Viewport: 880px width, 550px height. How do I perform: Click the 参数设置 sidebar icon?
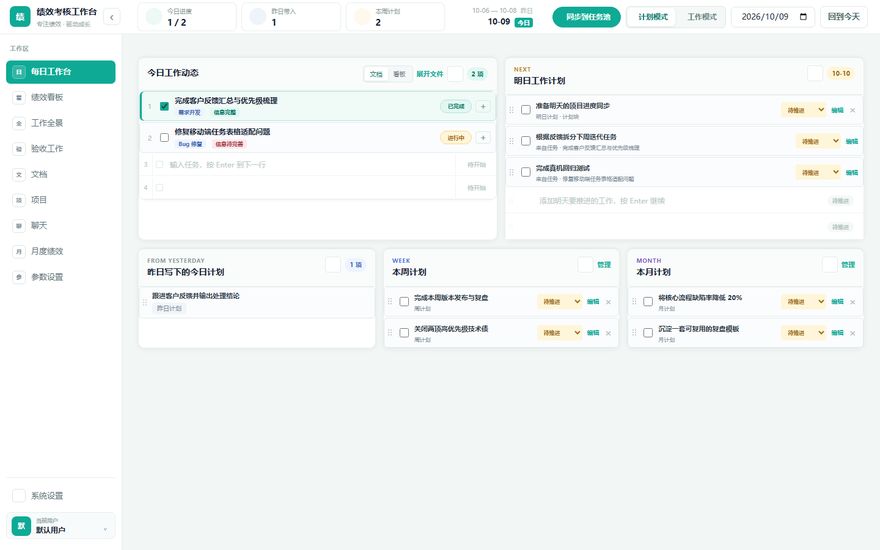point(19,277)
